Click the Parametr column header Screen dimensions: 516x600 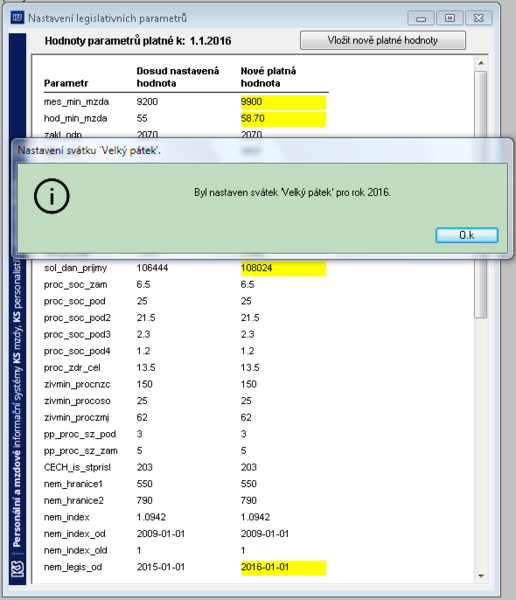[x=66, y=83]
